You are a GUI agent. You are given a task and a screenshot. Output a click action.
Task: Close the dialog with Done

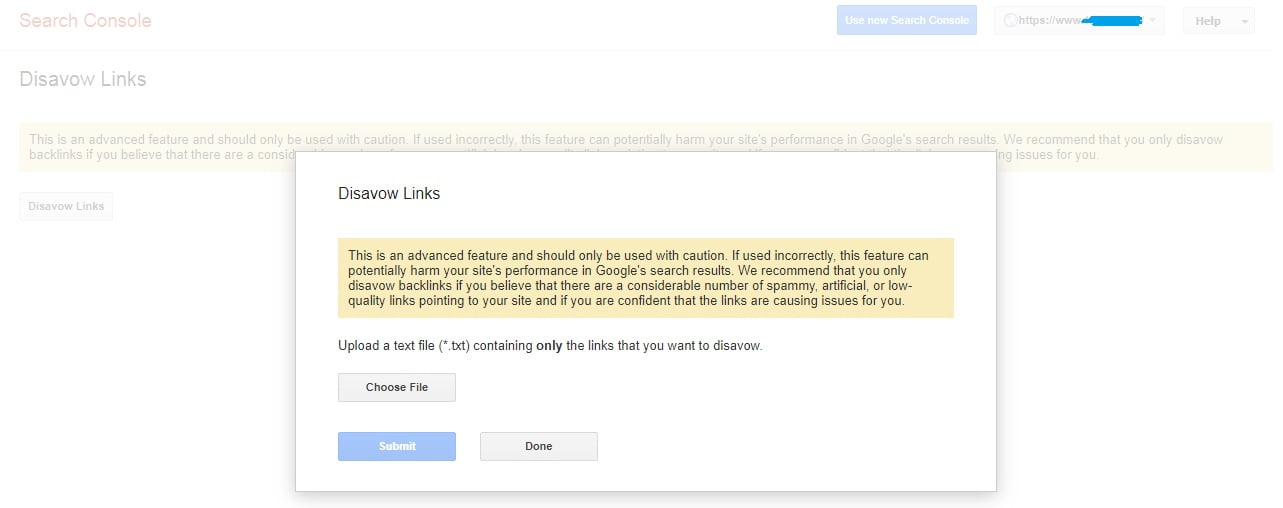[x=539, y=446]
